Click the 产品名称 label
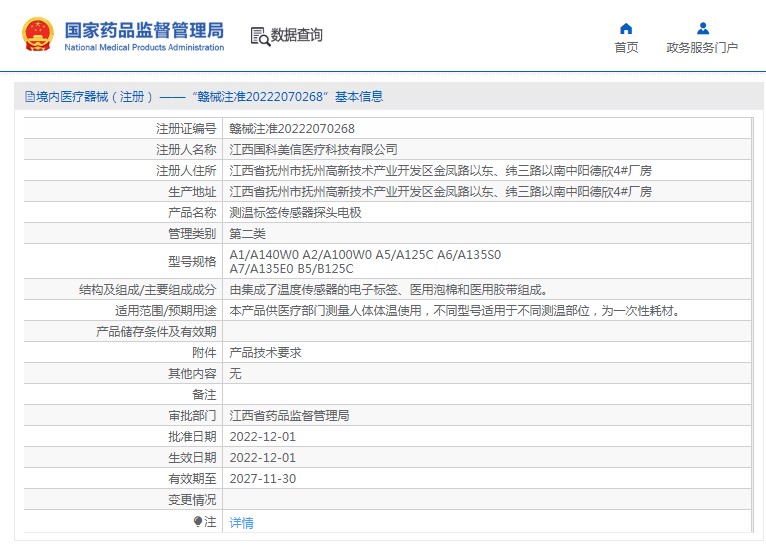Image resolution: width=766 pixels, height=549 pixels. click(192, 212)
